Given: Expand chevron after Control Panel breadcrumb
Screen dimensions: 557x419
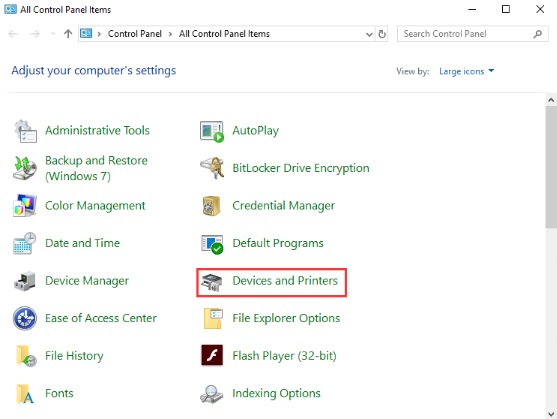Looking at the screenshot, I should [x=171, y=34].
